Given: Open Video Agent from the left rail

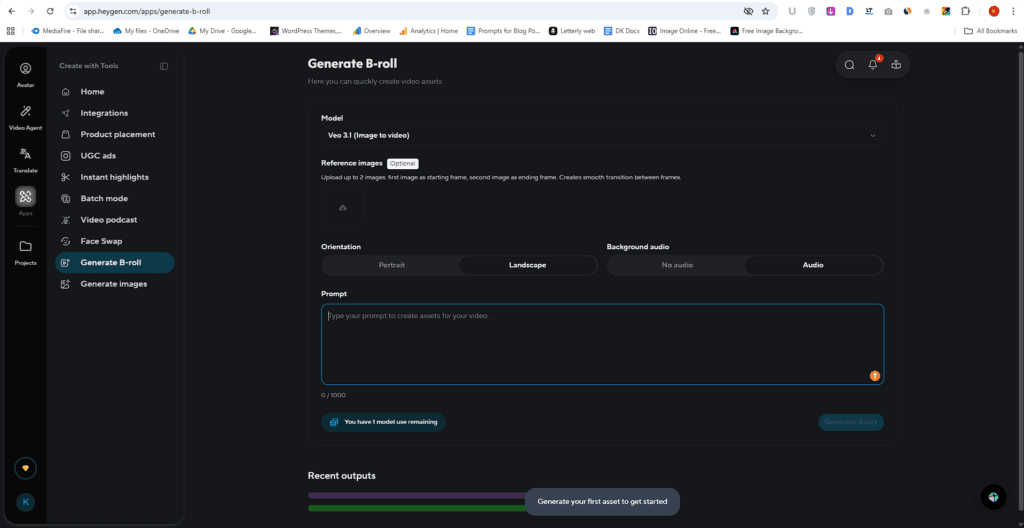Looking at the screenshot, I should pyautogui.click(x=25, y=118).
